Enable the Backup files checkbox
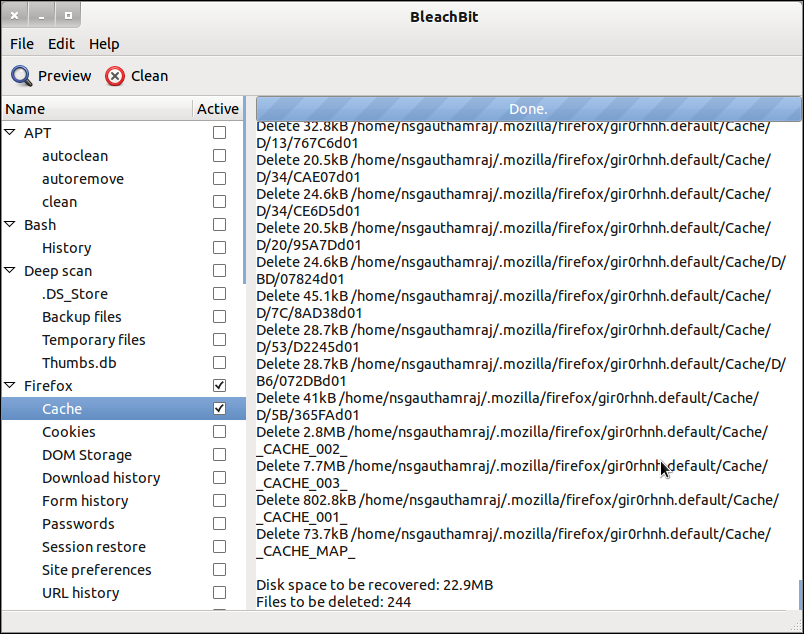This screenshot has height=634, width=804. pos(219,316)
